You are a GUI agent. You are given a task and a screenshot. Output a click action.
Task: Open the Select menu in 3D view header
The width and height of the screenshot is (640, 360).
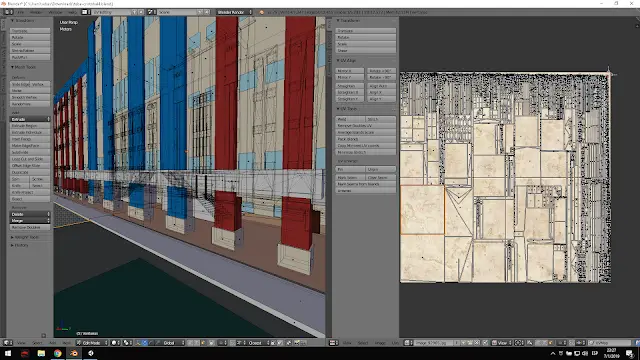[x=37, y=343]
